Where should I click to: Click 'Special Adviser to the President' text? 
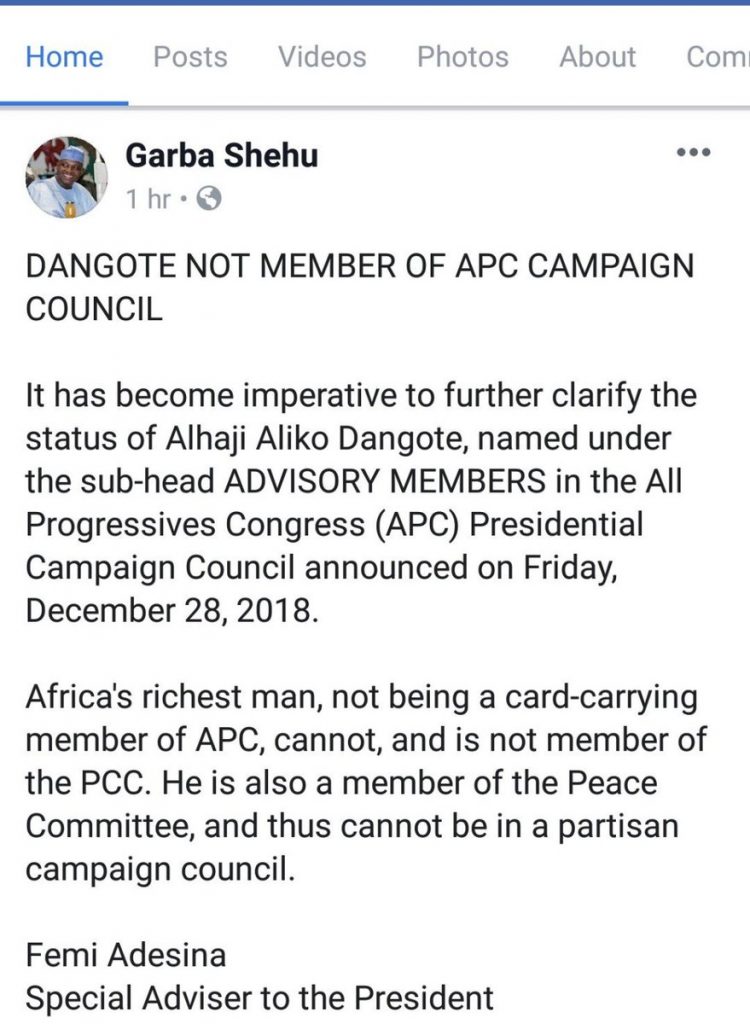260,997
